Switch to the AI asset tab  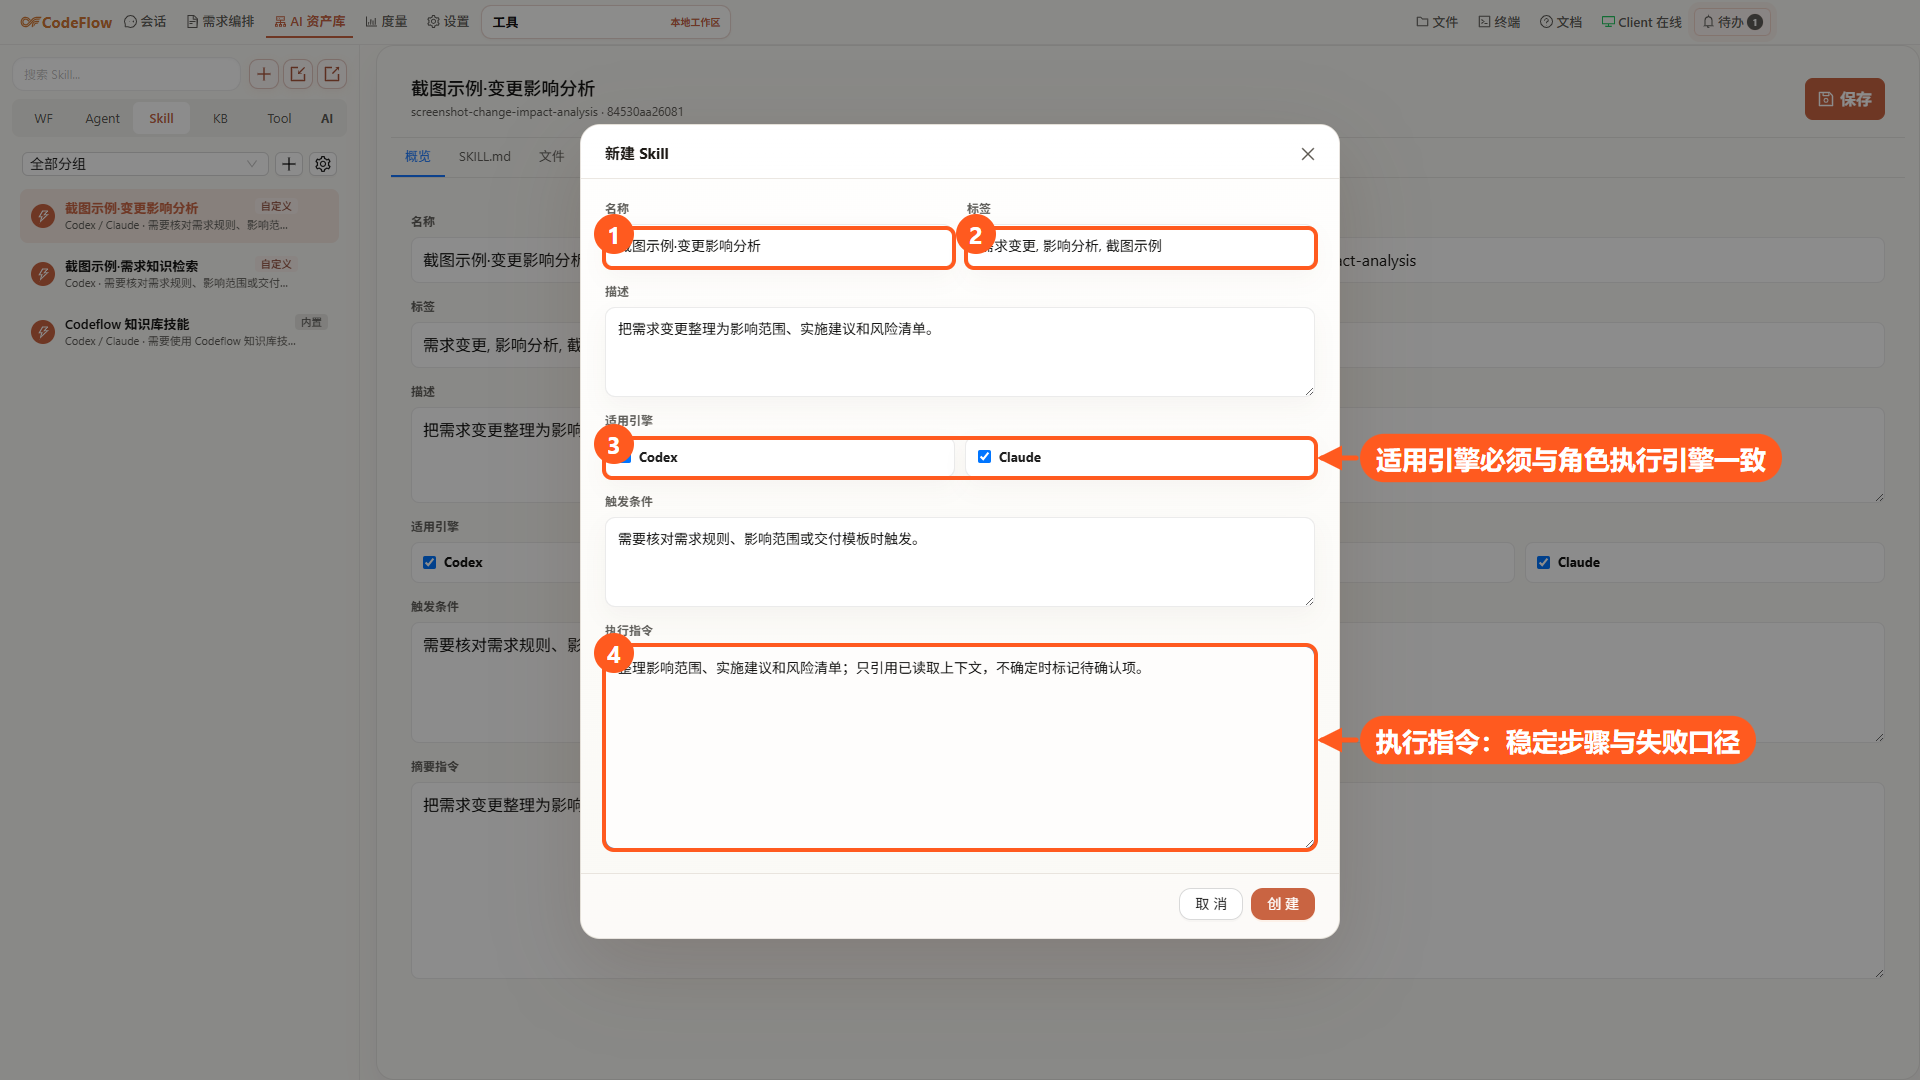click(327, 118)
